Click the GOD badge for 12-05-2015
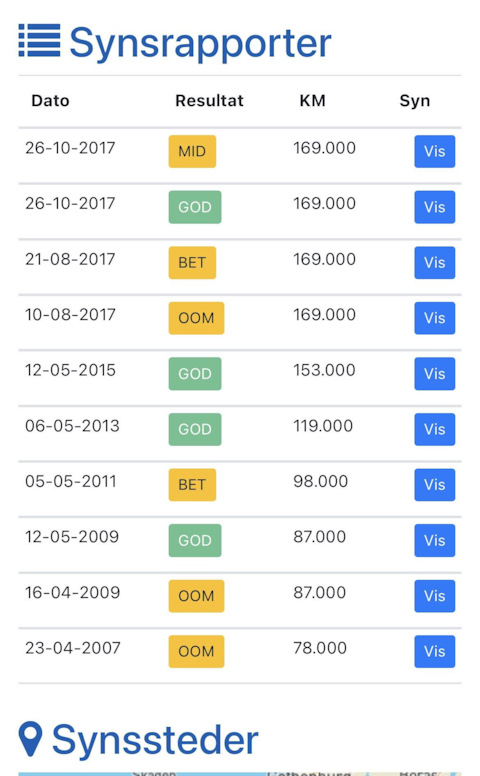The height and width of the screenshot is (776, 480). (x=195, y=374)
